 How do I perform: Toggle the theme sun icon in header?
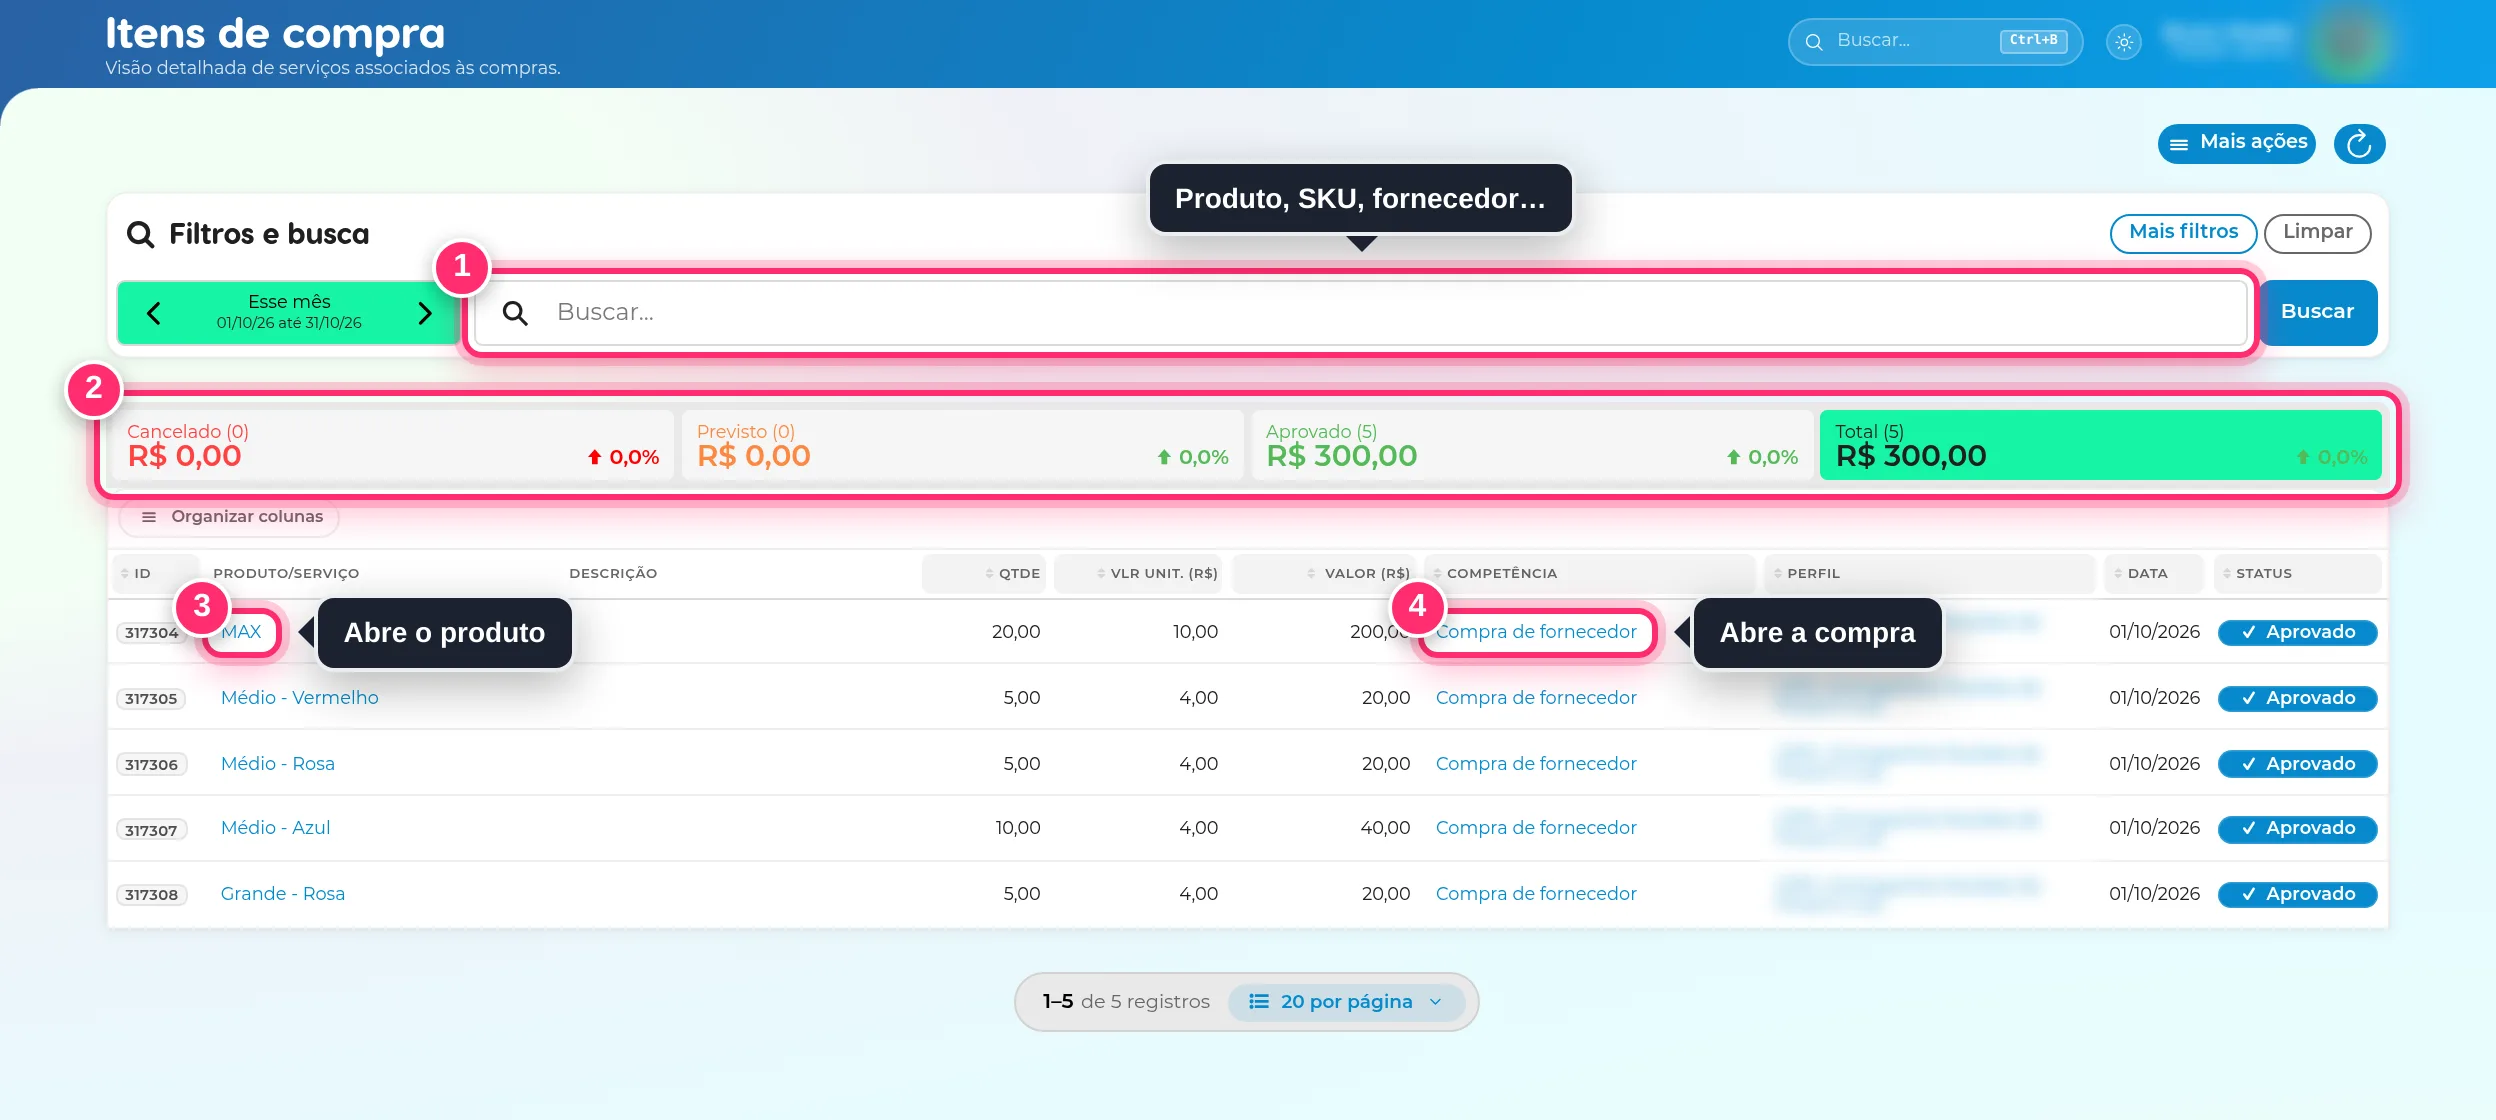point(2124,42)
